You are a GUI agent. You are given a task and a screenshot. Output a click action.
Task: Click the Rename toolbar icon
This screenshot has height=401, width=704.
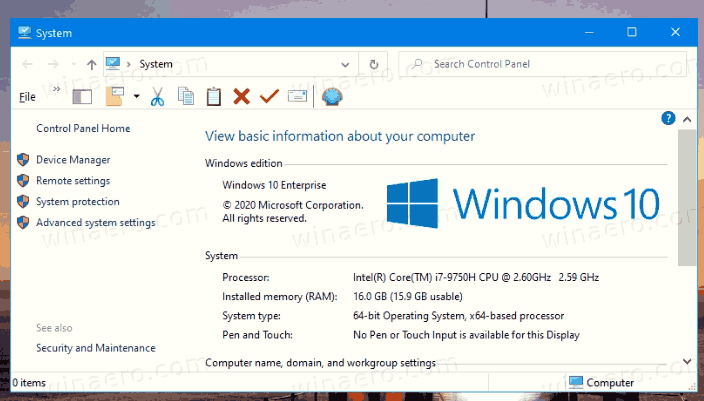coord(297,96)
